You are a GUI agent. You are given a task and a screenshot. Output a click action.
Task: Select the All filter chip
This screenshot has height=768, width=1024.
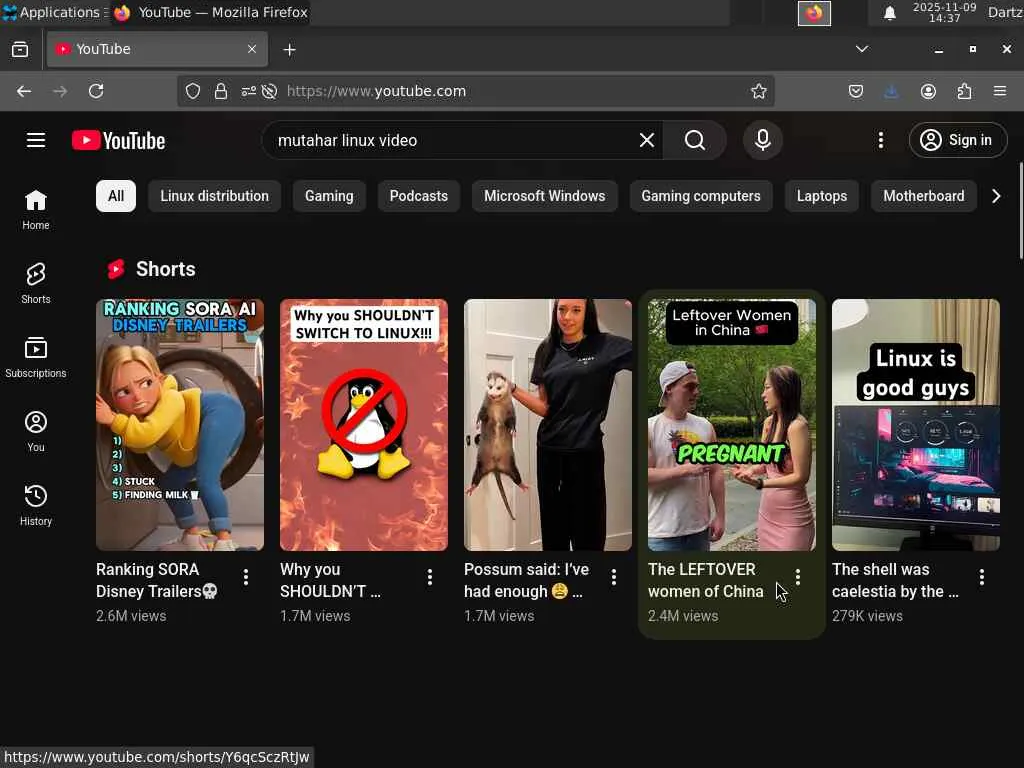click(116, 196)
